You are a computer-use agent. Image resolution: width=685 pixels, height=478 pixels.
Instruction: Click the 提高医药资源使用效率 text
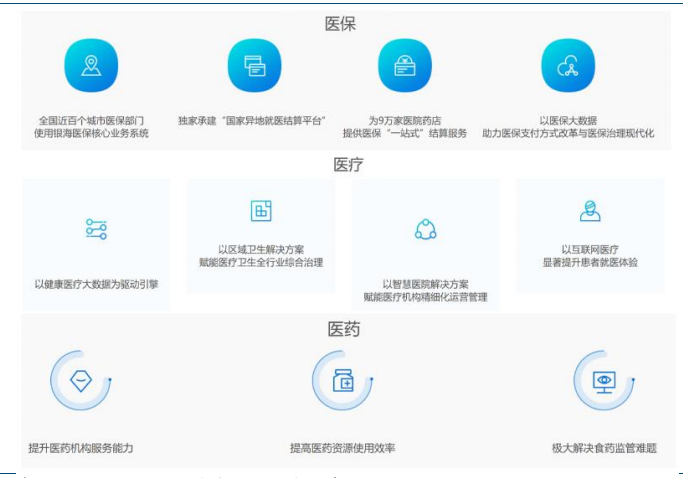(x=343, y=448)
